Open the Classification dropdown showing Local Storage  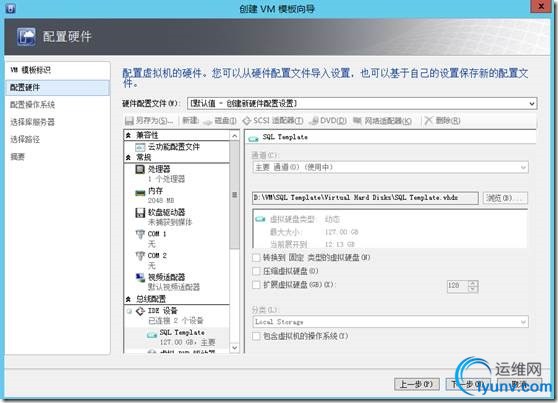coord(523,322)
